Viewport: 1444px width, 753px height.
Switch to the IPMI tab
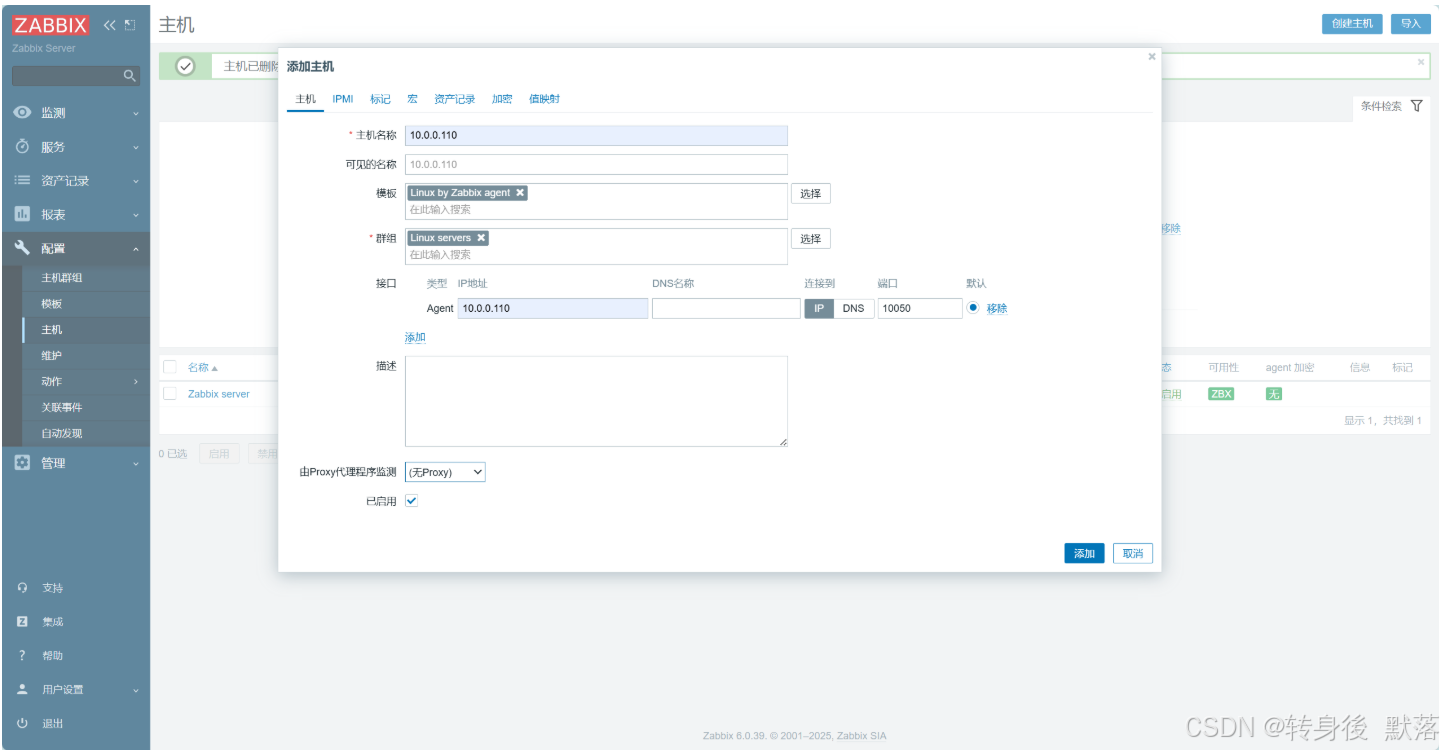tap(343, 99)
